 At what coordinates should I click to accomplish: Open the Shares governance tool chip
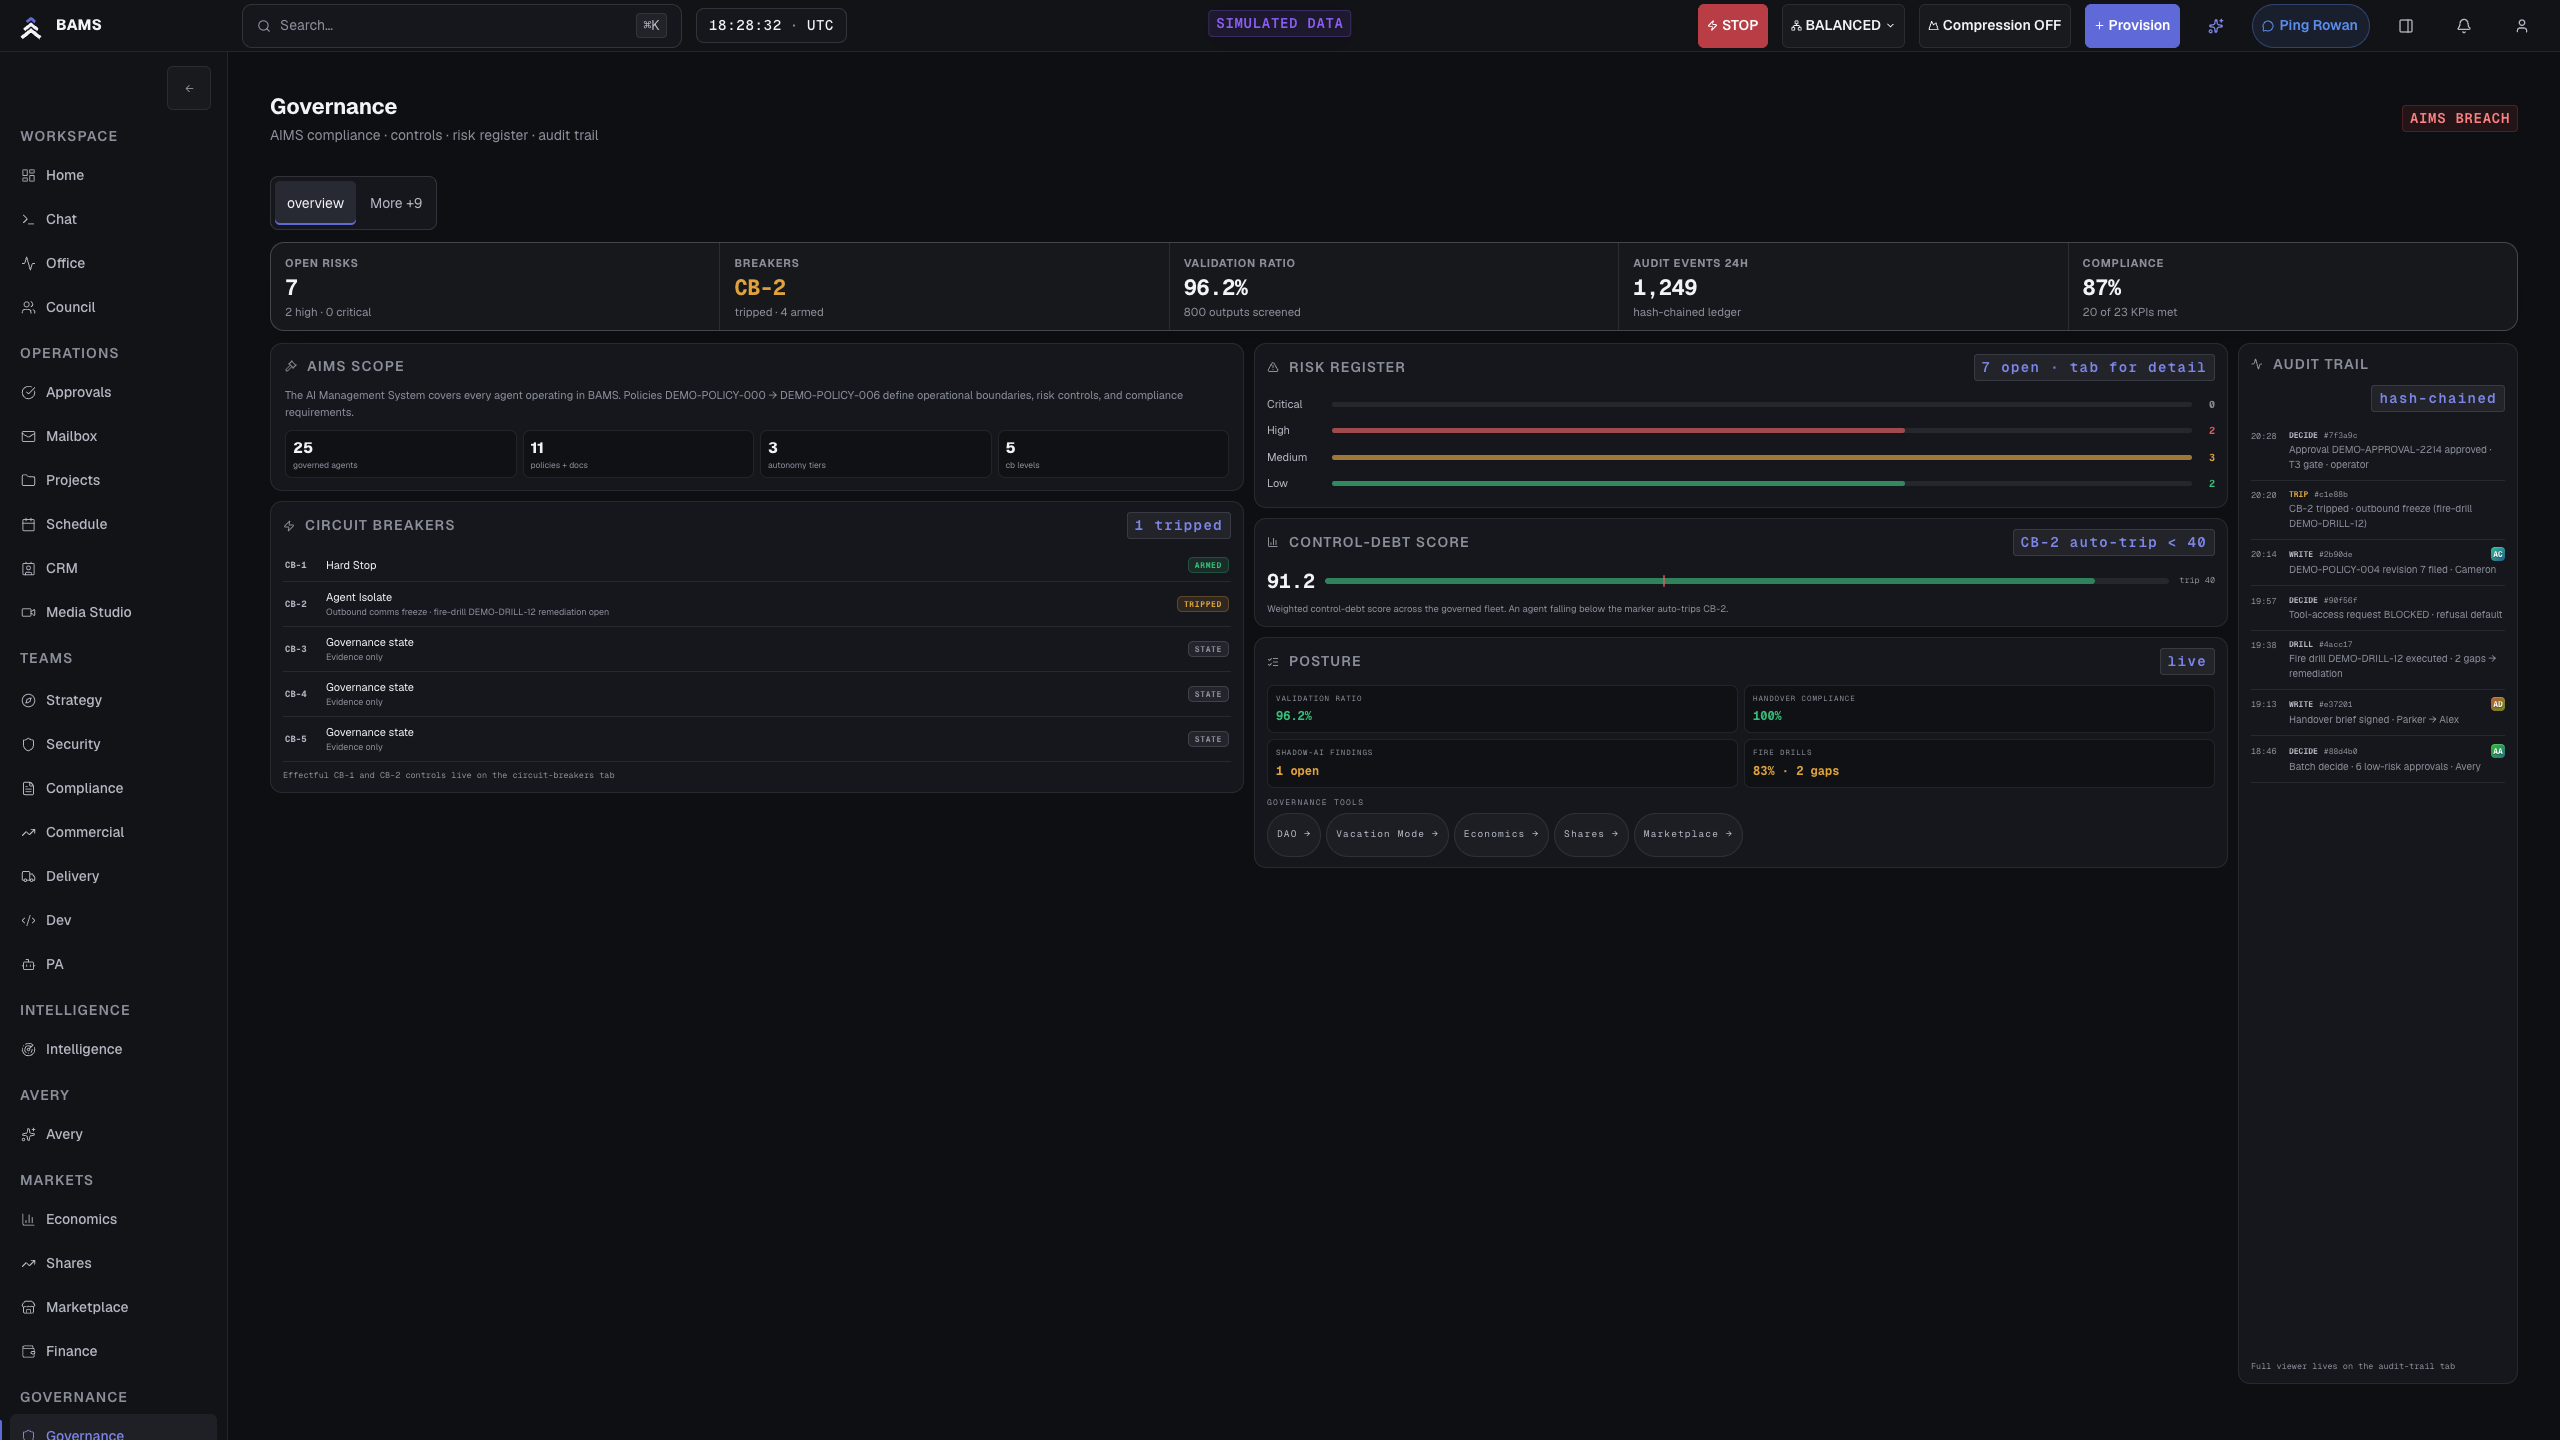1590,834
